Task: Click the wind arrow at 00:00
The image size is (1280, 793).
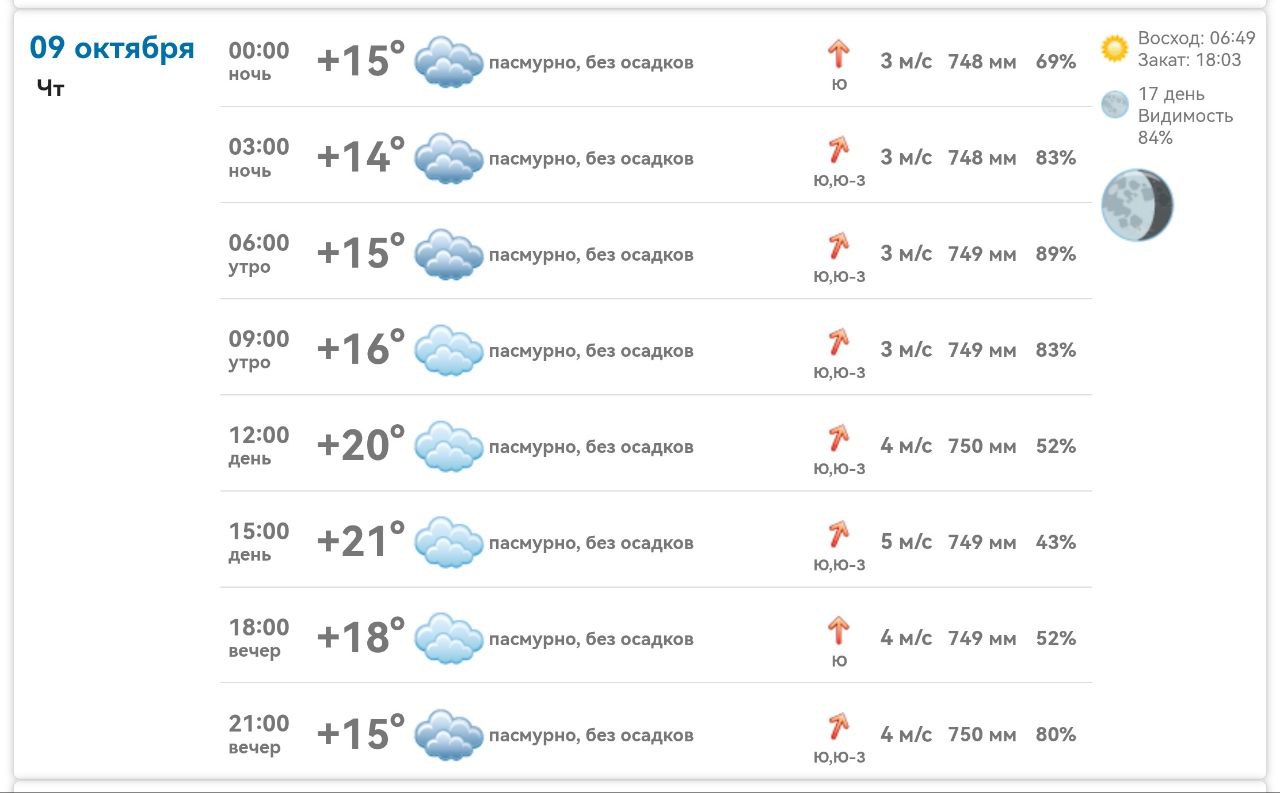Action: pyautogui.click(x=838, y=54)
